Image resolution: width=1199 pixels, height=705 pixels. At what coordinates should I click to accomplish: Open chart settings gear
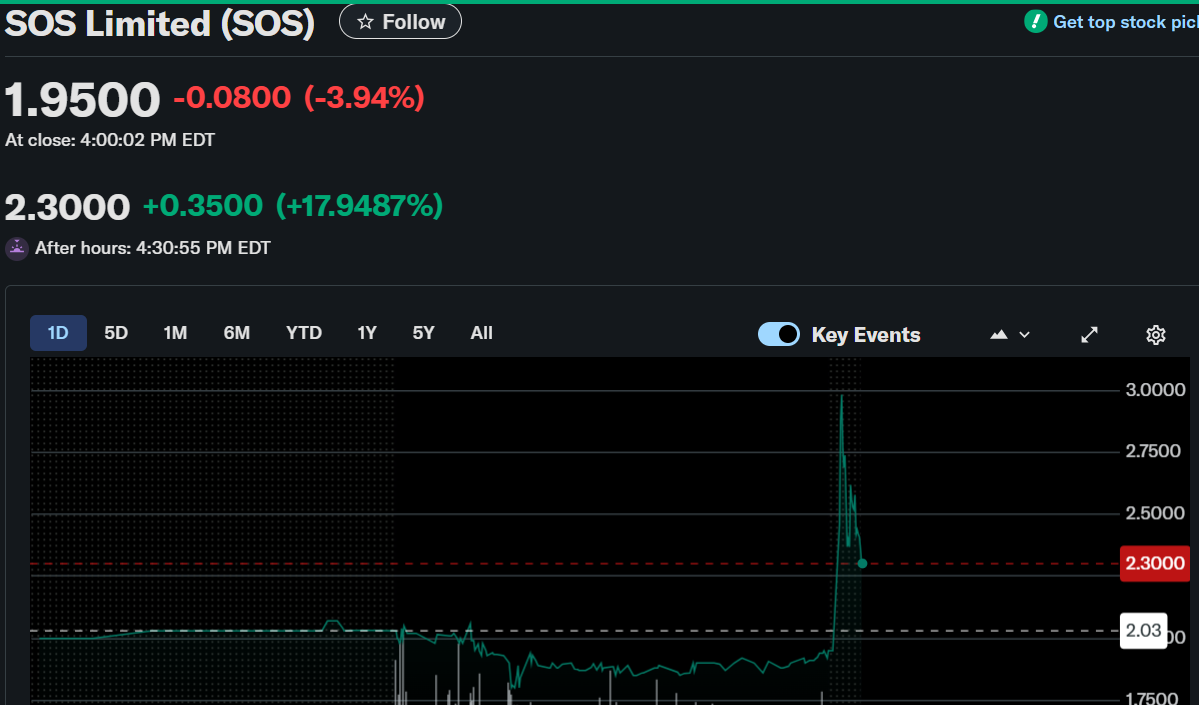pyautogui.click(x=1155, y=335)
